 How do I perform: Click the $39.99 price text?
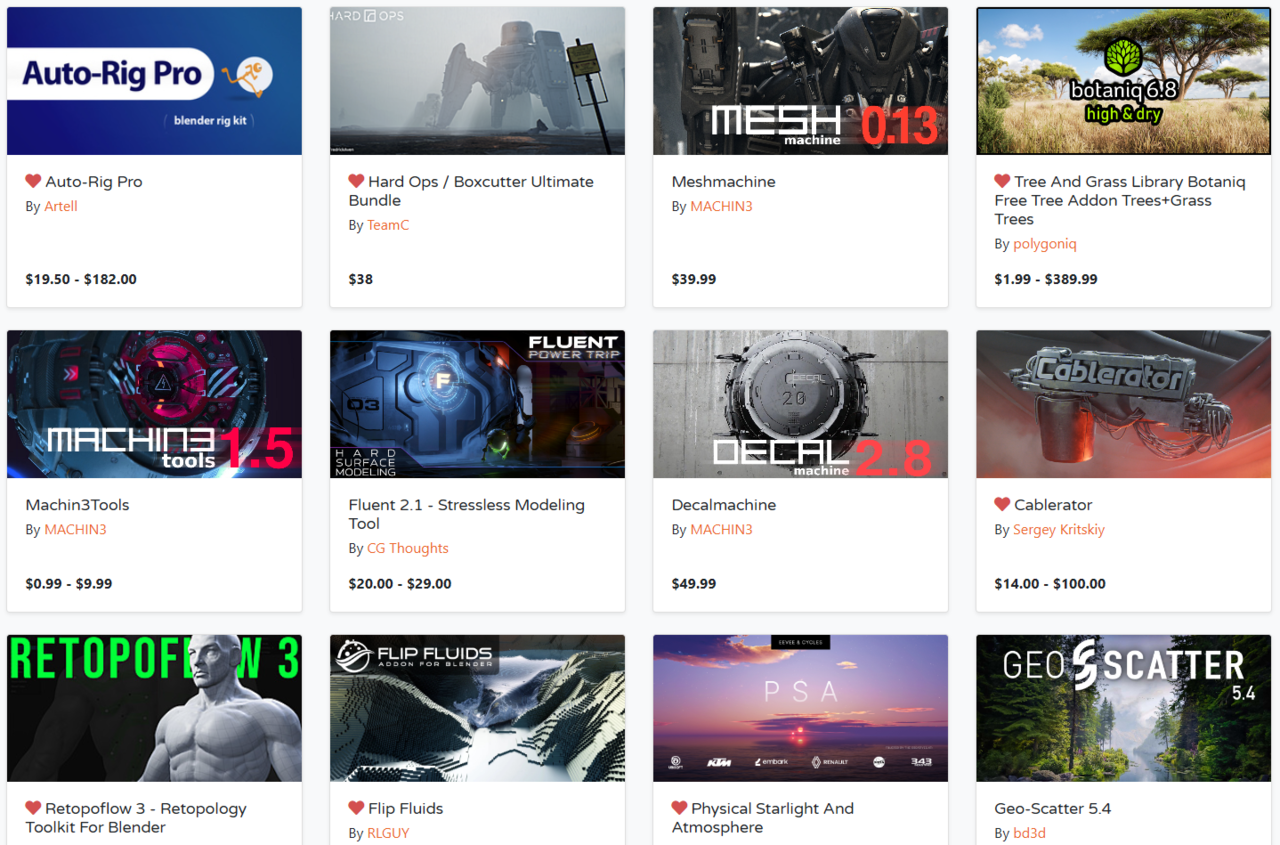(694, 279)
